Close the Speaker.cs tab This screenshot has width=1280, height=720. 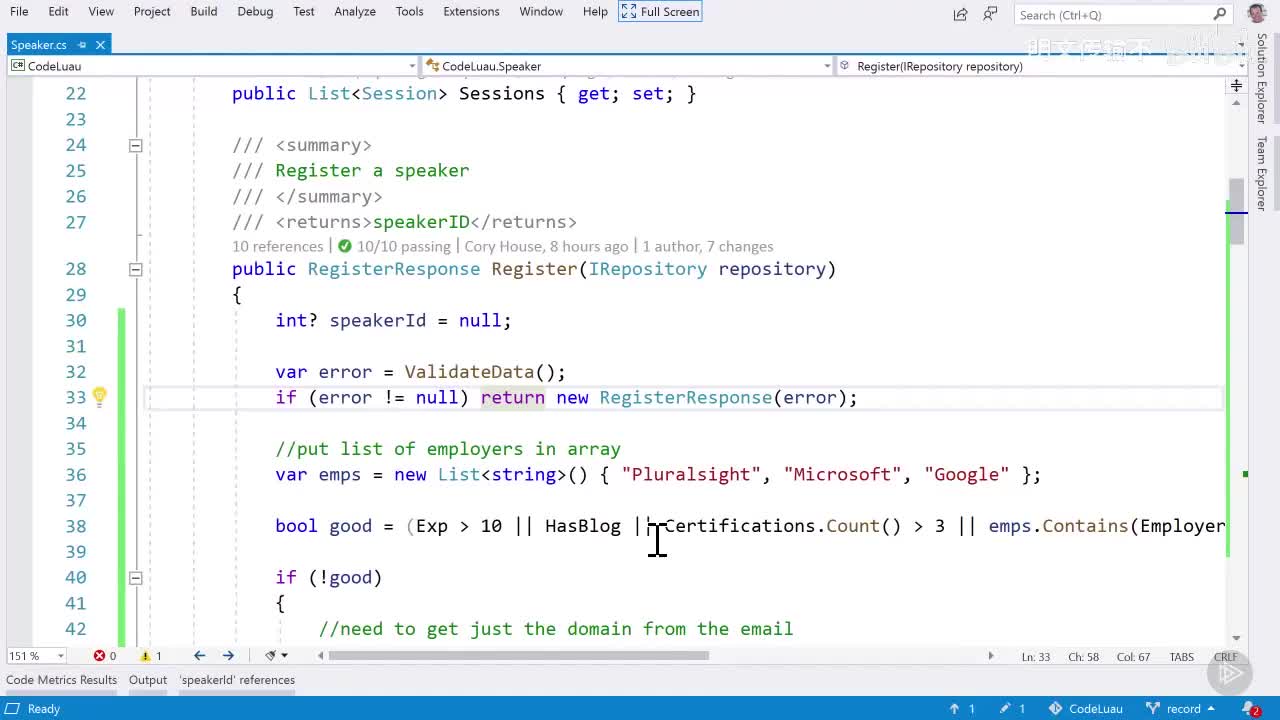click(x=101, y=45)
